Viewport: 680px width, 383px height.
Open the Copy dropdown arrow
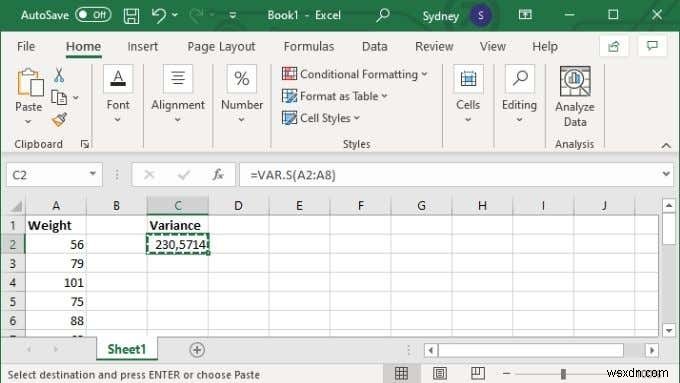tap(76, 98)
